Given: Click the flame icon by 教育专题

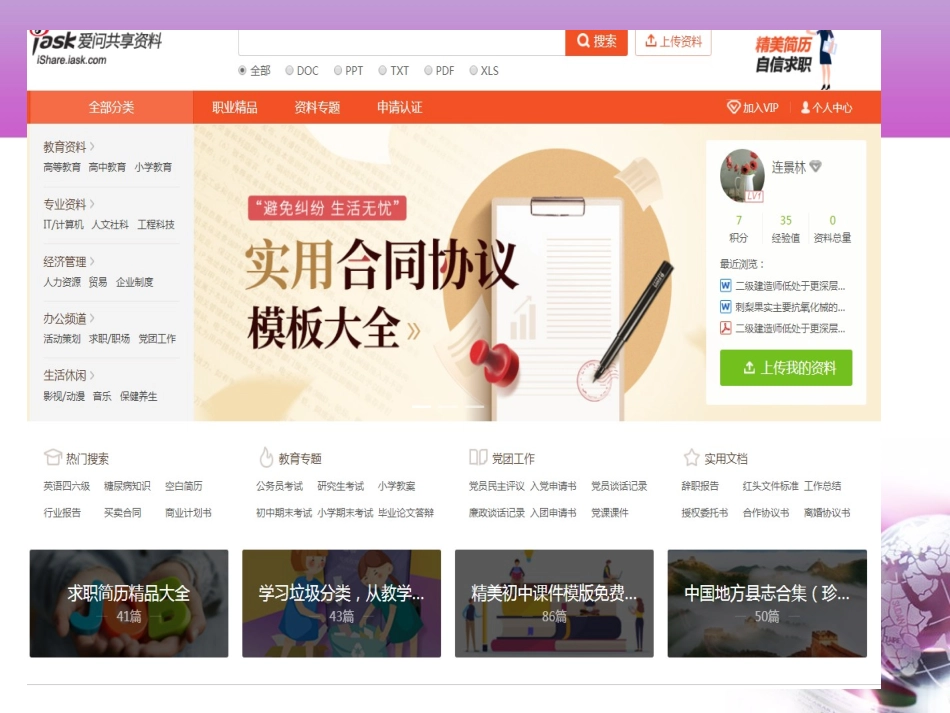Looking at the screenshot, I should 266,457.
